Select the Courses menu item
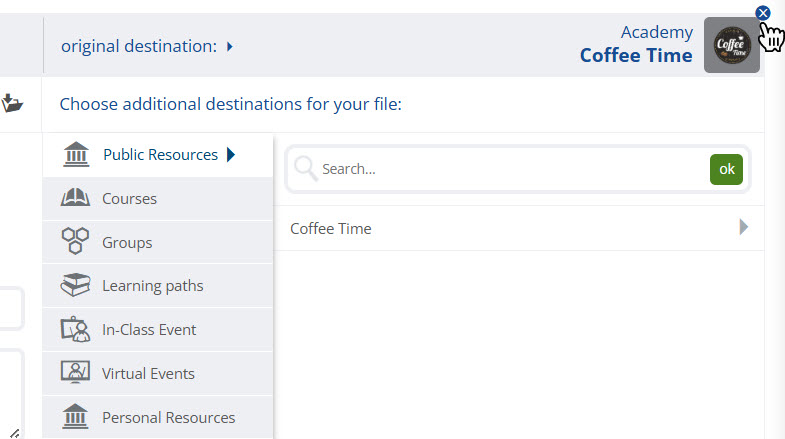Viewport: 785px width, 439px height. tap(129, 199)
